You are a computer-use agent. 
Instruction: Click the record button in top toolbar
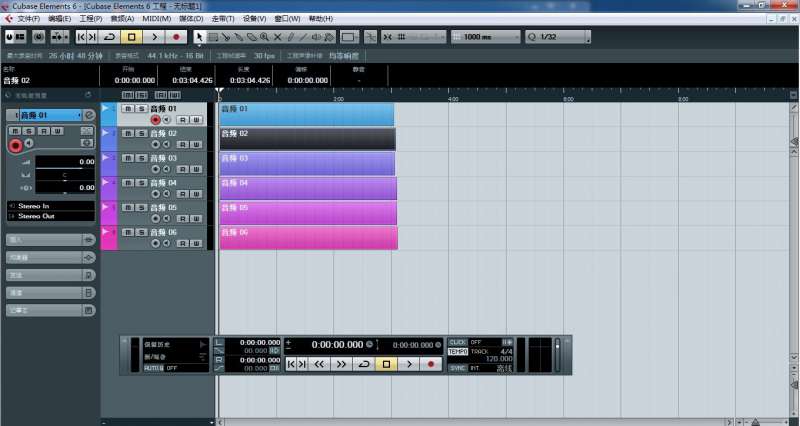[x=178, y=37]
